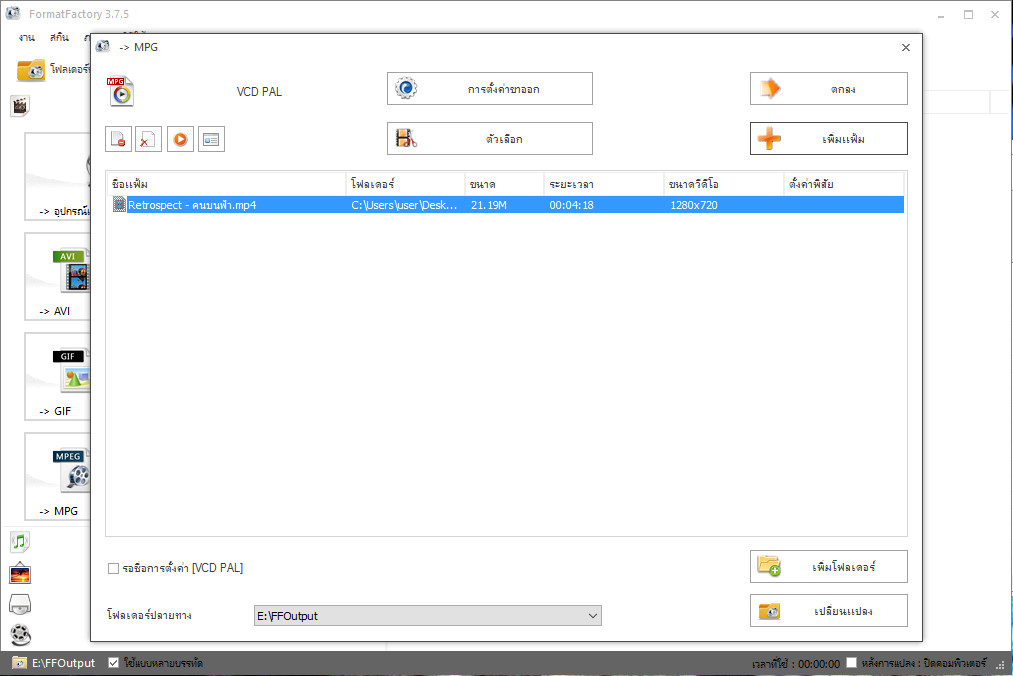Close the -> MPG dialog

pos(906,47)
